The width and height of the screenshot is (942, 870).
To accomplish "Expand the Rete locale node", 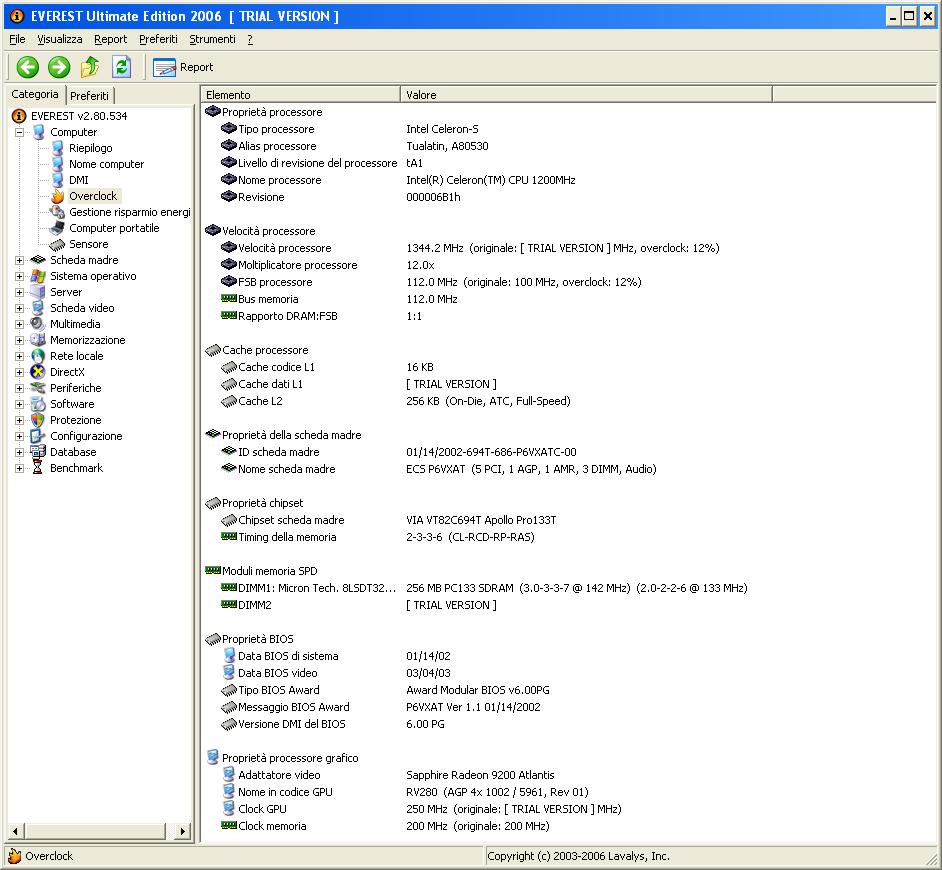I will [19, 356].
